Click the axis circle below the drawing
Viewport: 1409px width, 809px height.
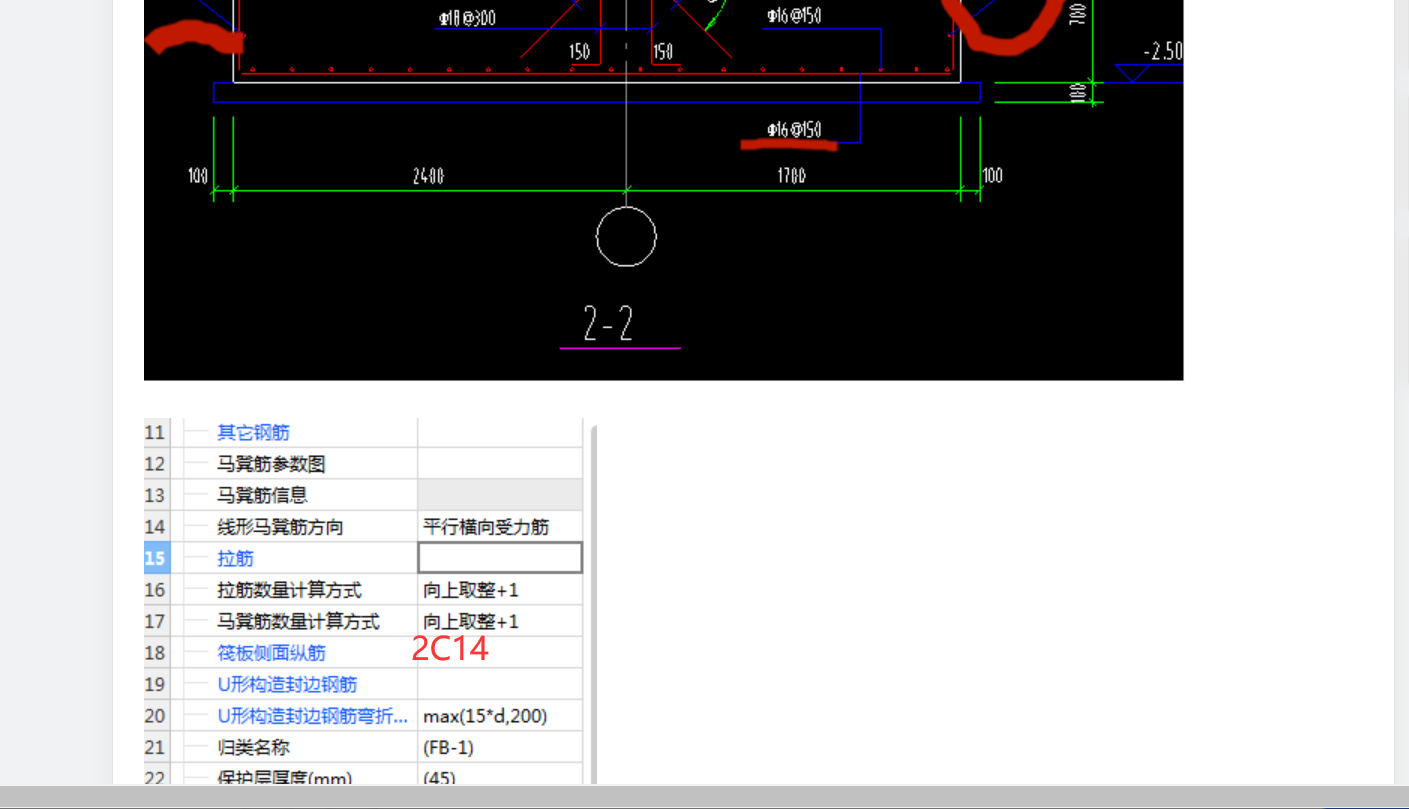tap(626, 237)
